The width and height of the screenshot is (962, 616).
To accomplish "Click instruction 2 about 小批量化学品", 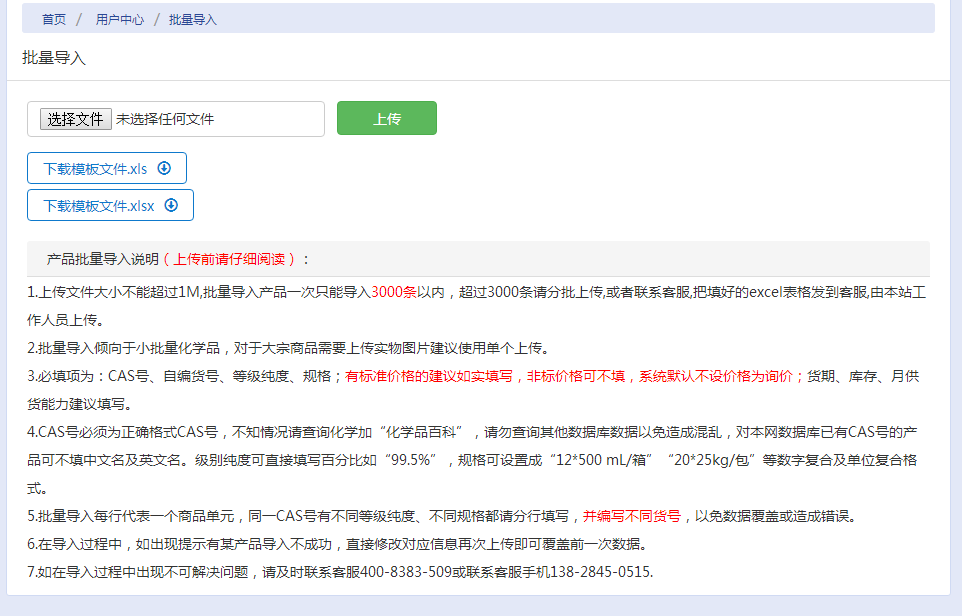I will [x=288, y=348].
